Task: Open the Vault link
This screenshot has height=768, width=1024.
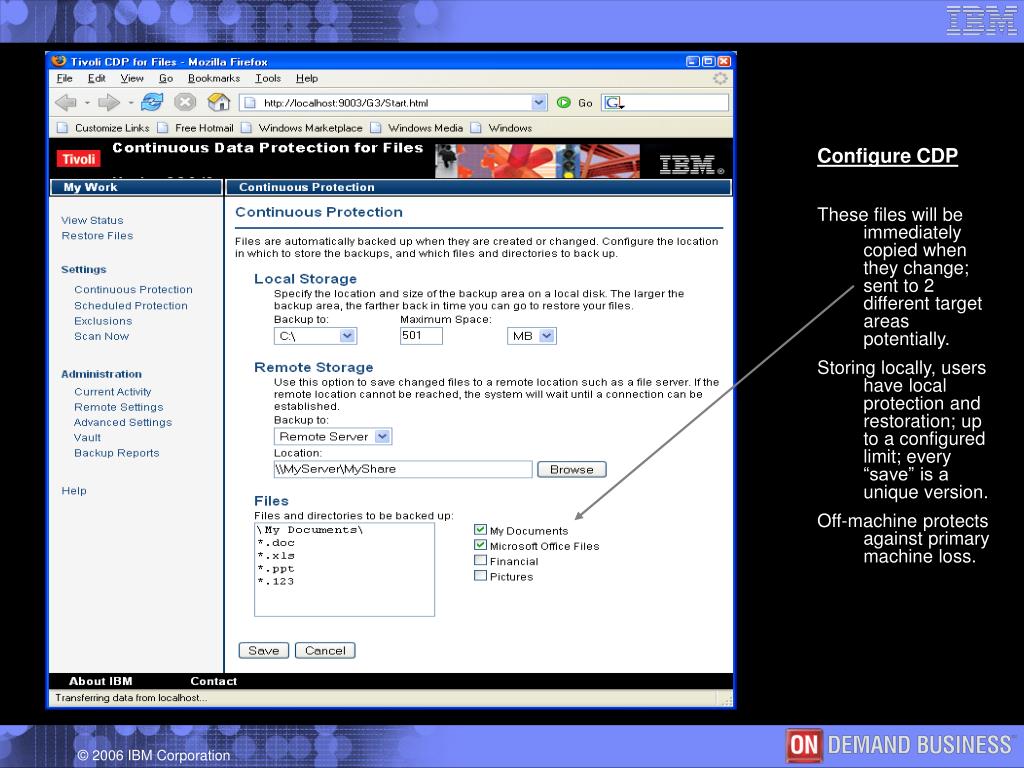Action: tap(88, 438)
